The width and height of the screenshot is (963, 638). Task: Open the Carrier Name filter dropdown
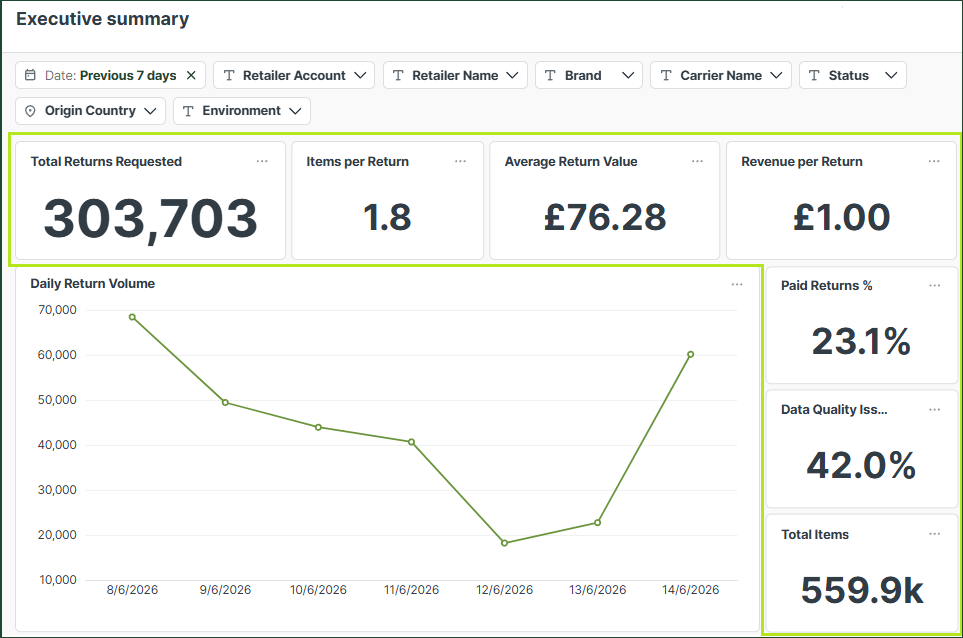[x=720, y=75]
